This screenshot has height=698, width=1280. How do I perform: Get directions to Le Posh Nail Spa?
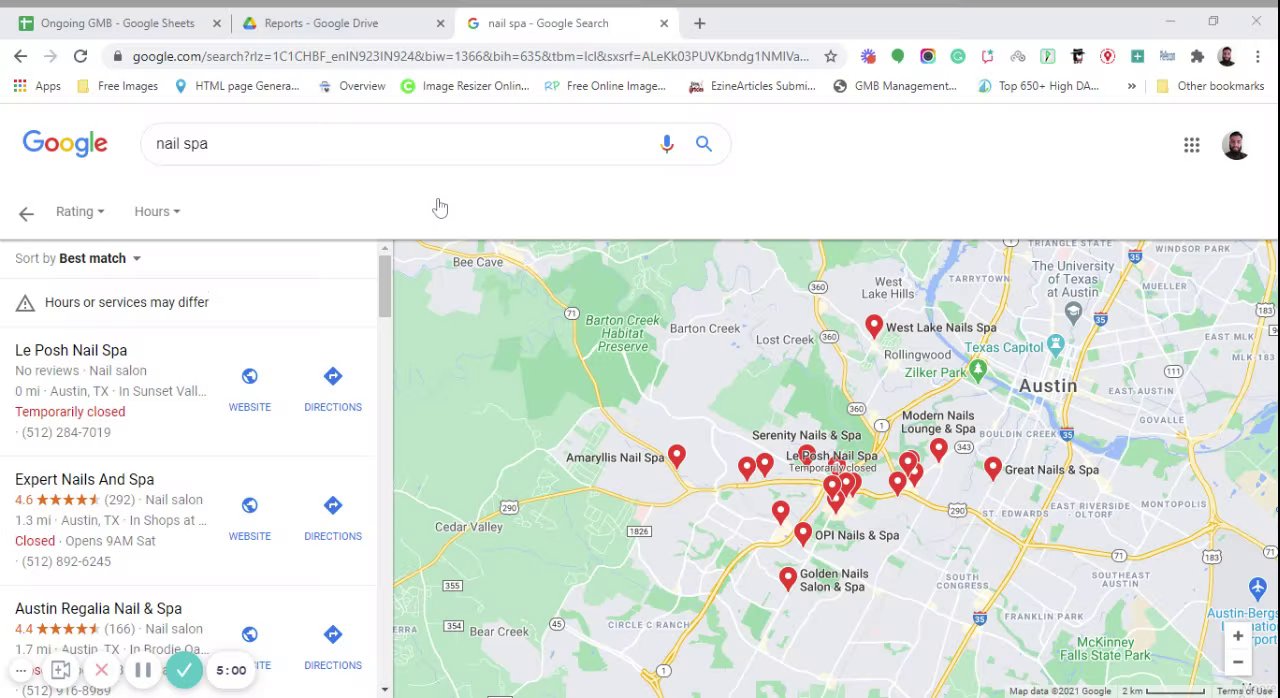[333, 376]
